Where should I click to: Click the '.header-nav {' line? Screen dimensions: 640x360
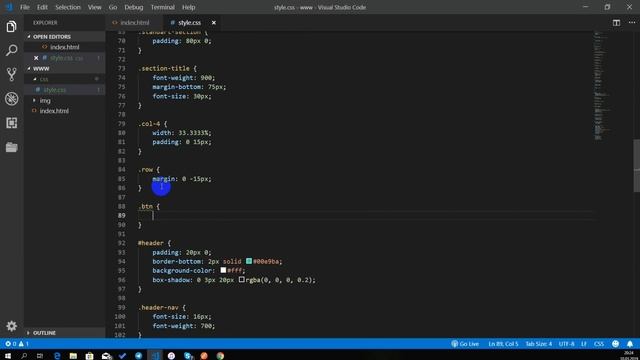click(x=162, y=307)
